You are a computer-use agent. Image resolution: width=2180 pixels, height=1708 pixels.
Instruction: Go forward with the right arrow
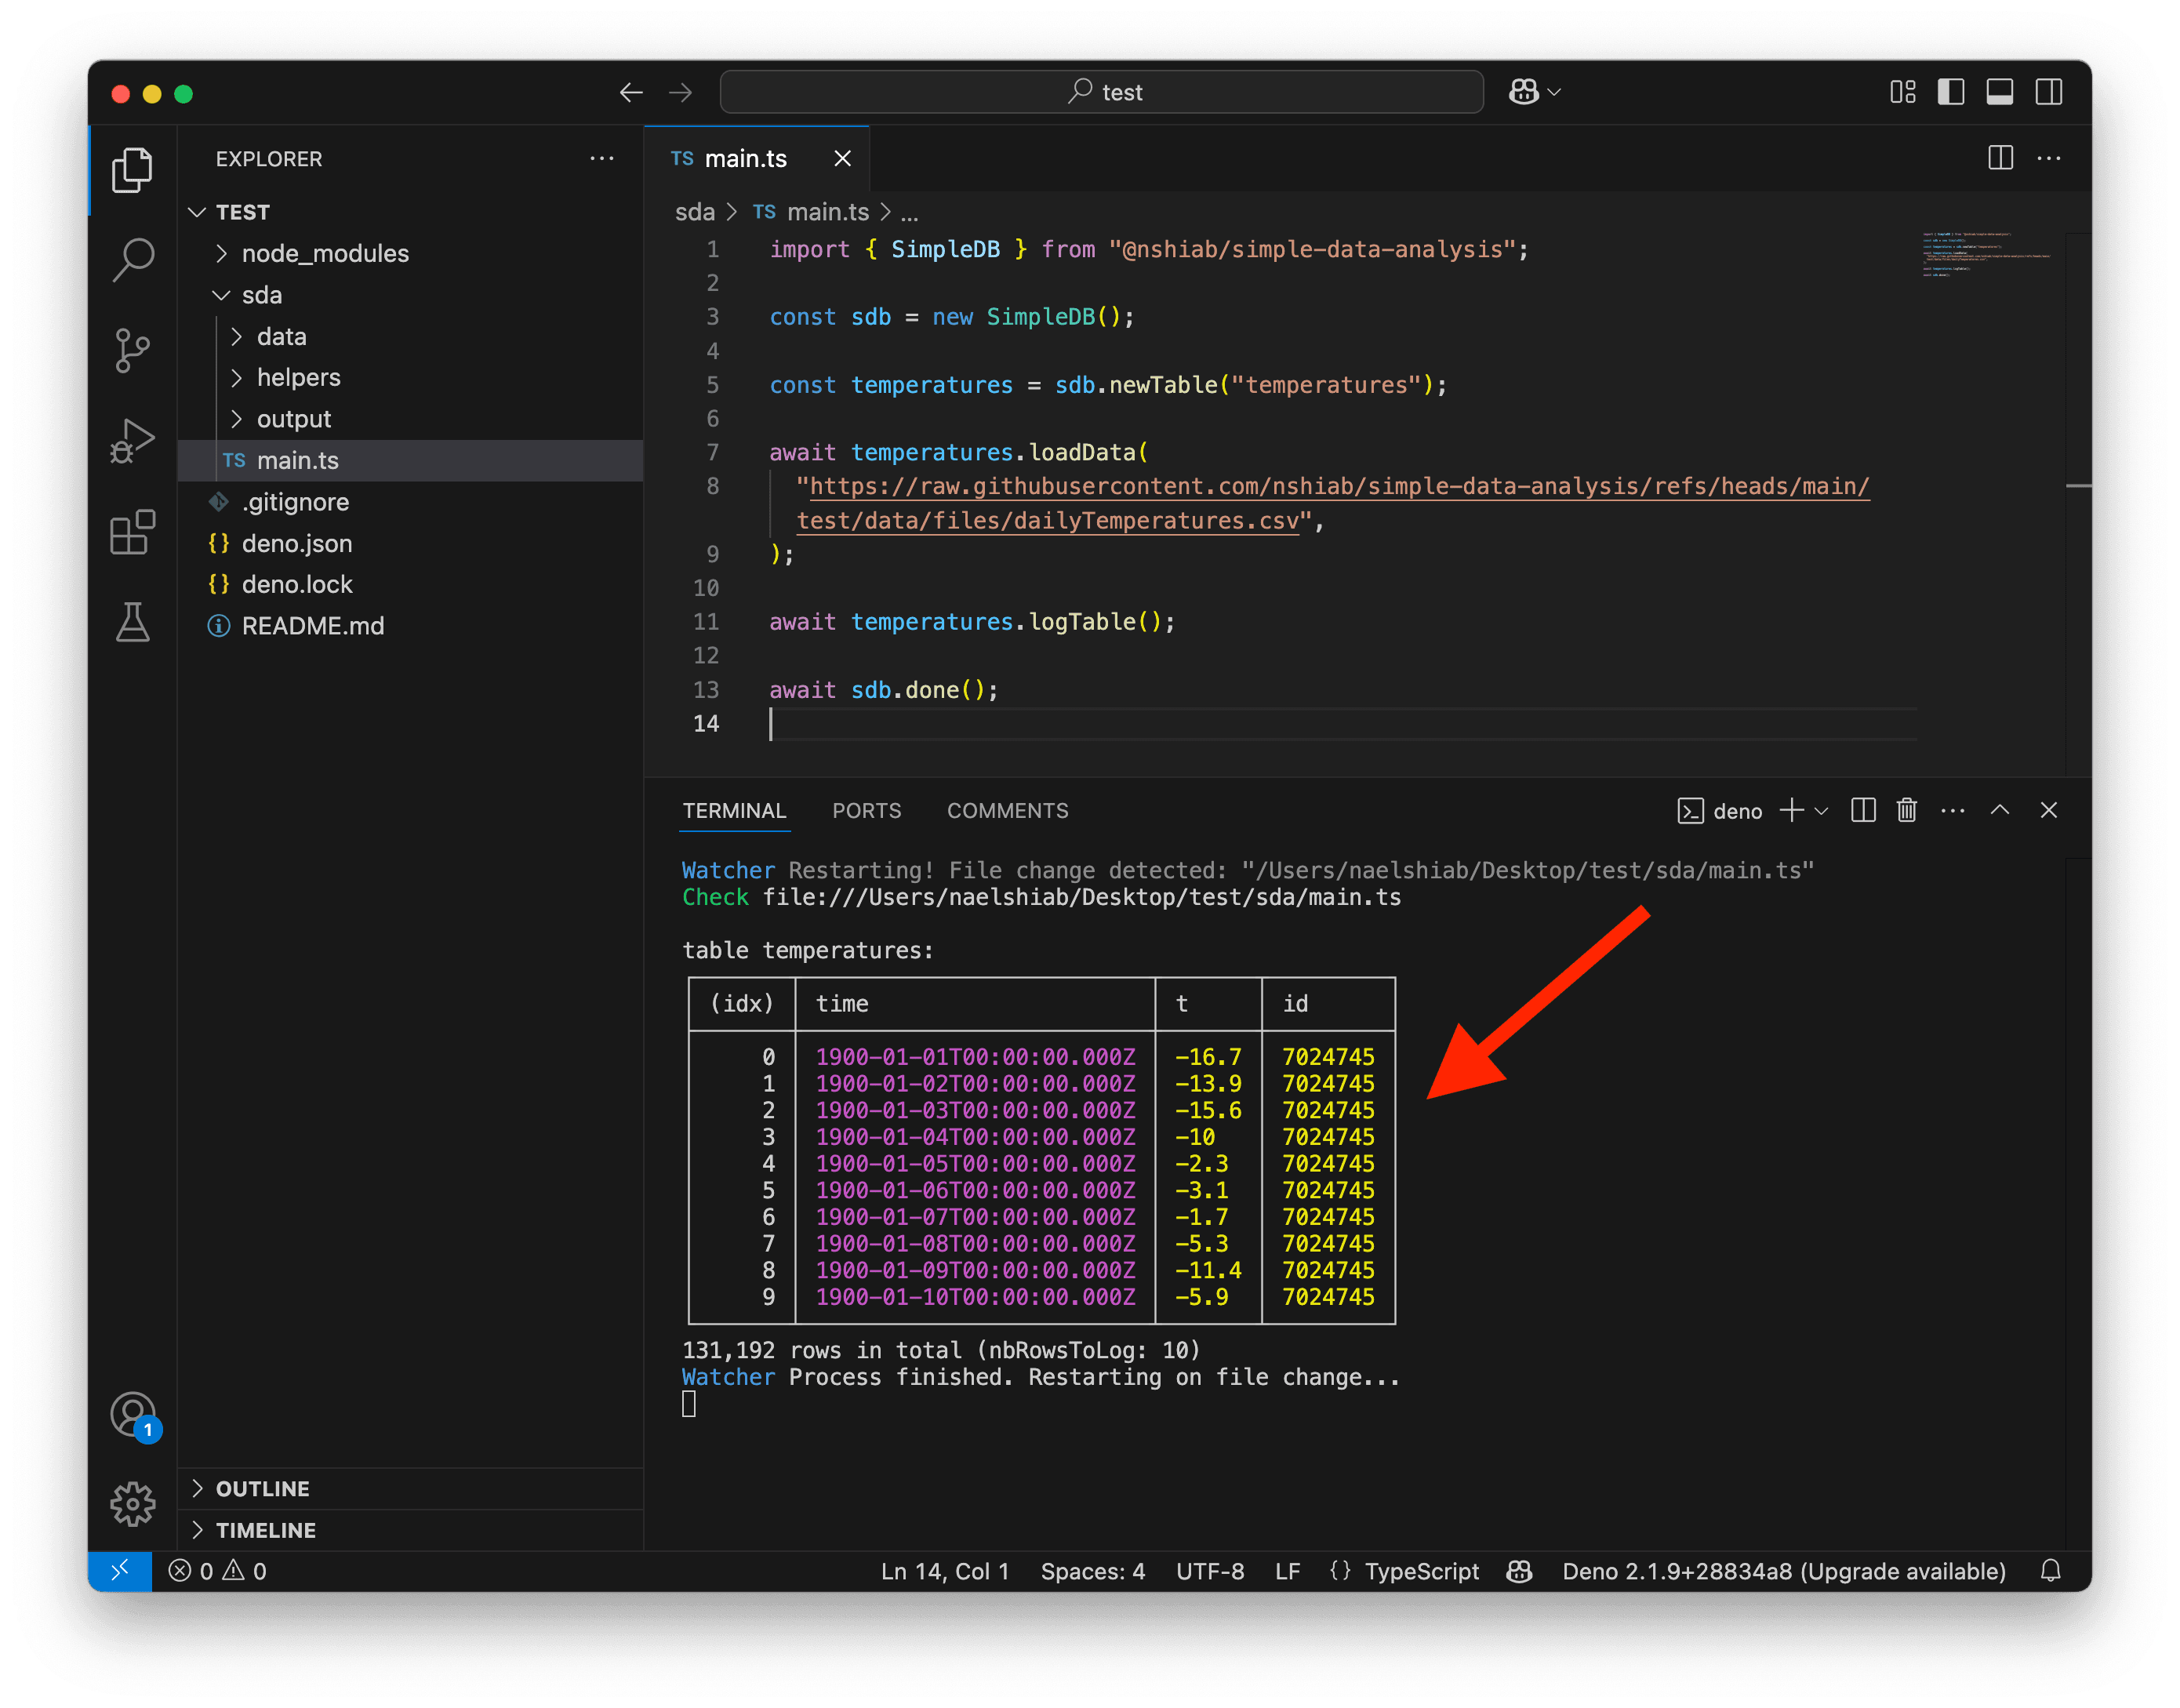click(x=681, y=92)
